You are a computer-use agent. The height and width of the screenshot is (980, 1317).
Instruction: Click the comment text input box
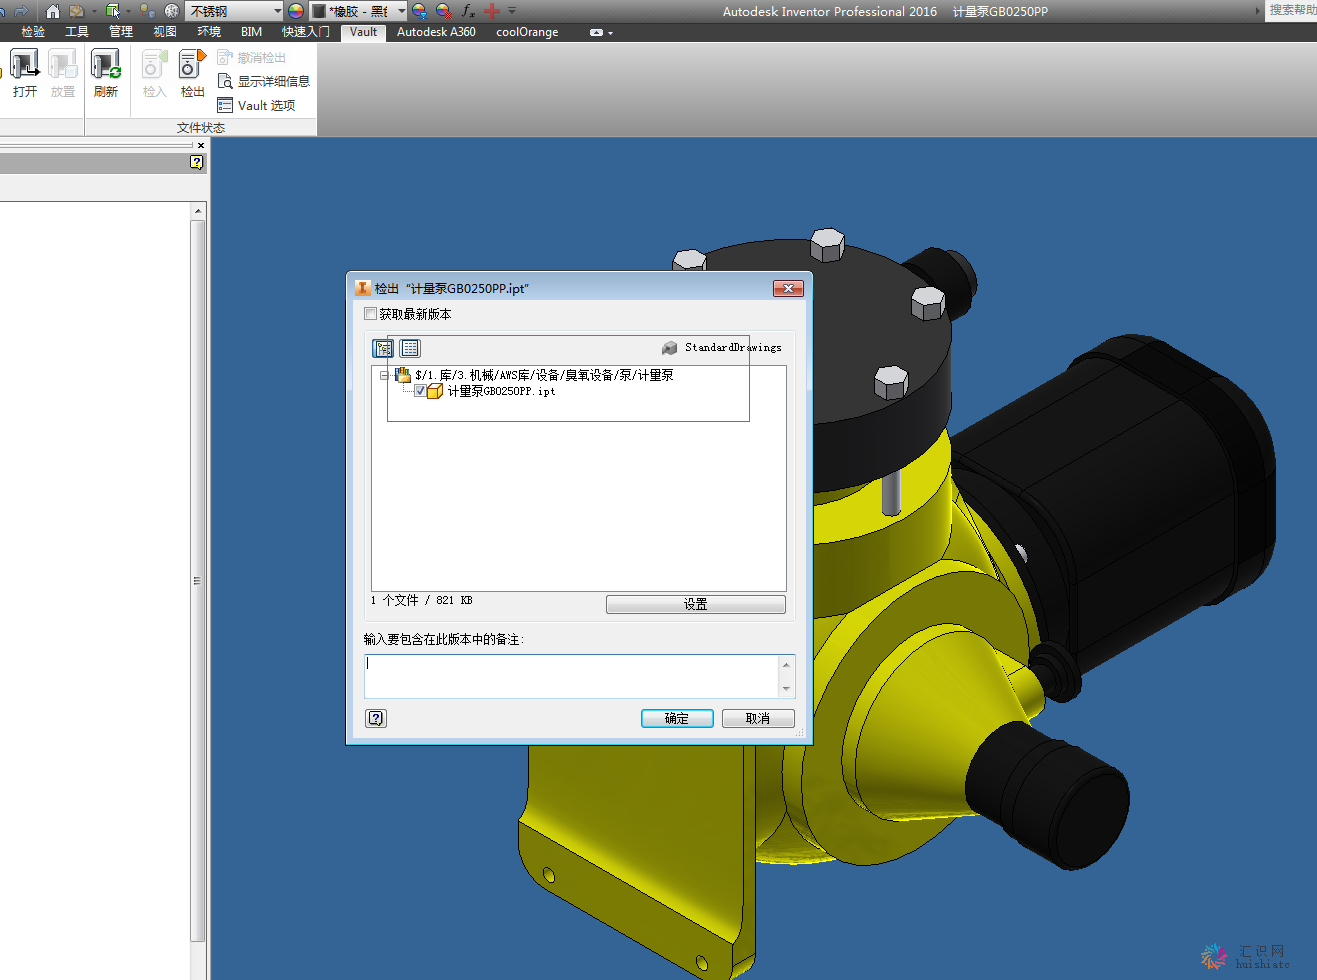point(571,676)
